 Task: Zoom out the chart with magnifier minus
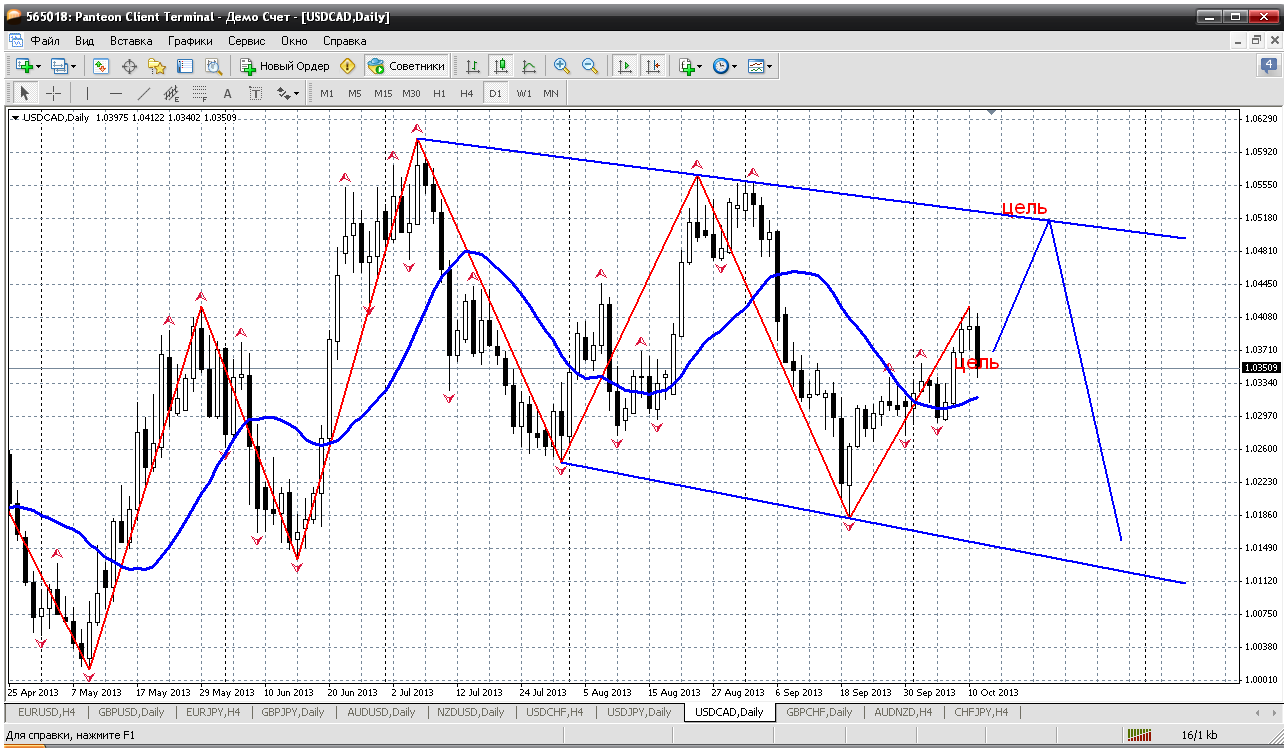[x=590, y=66]
